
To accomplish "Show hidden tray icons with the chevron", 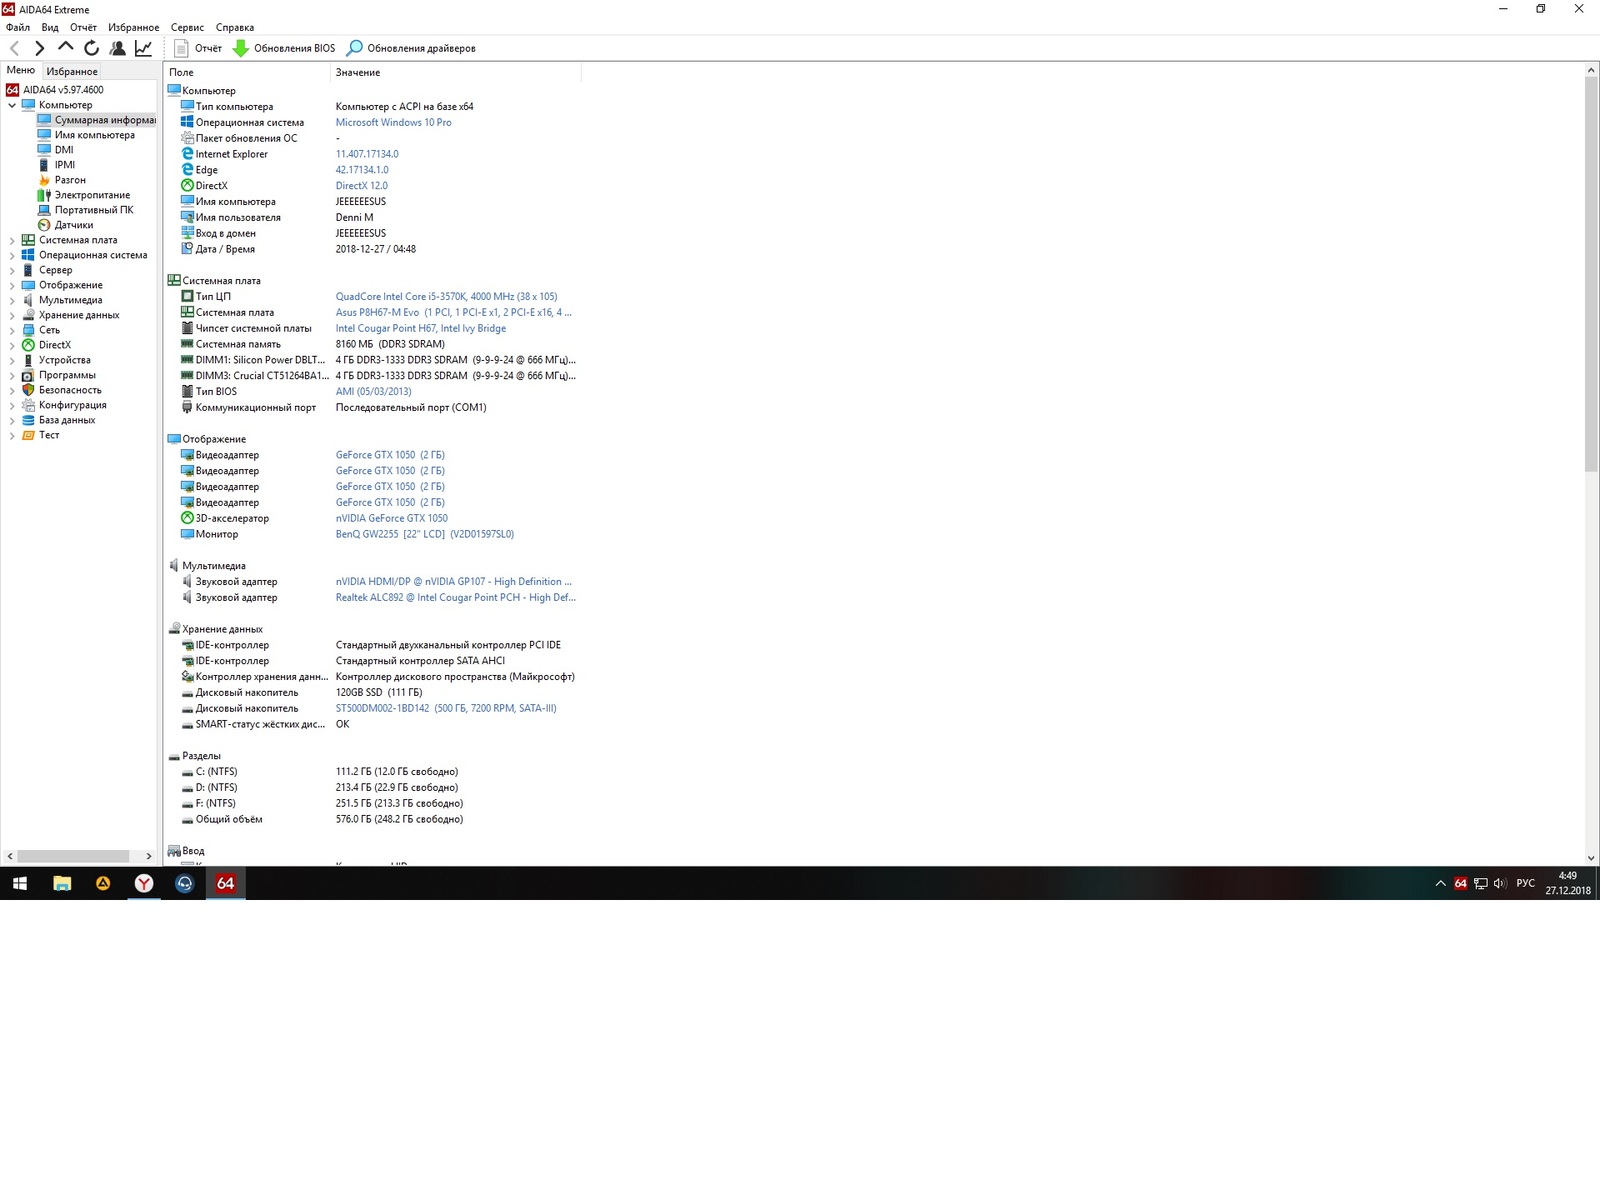I will (1440, 883).
